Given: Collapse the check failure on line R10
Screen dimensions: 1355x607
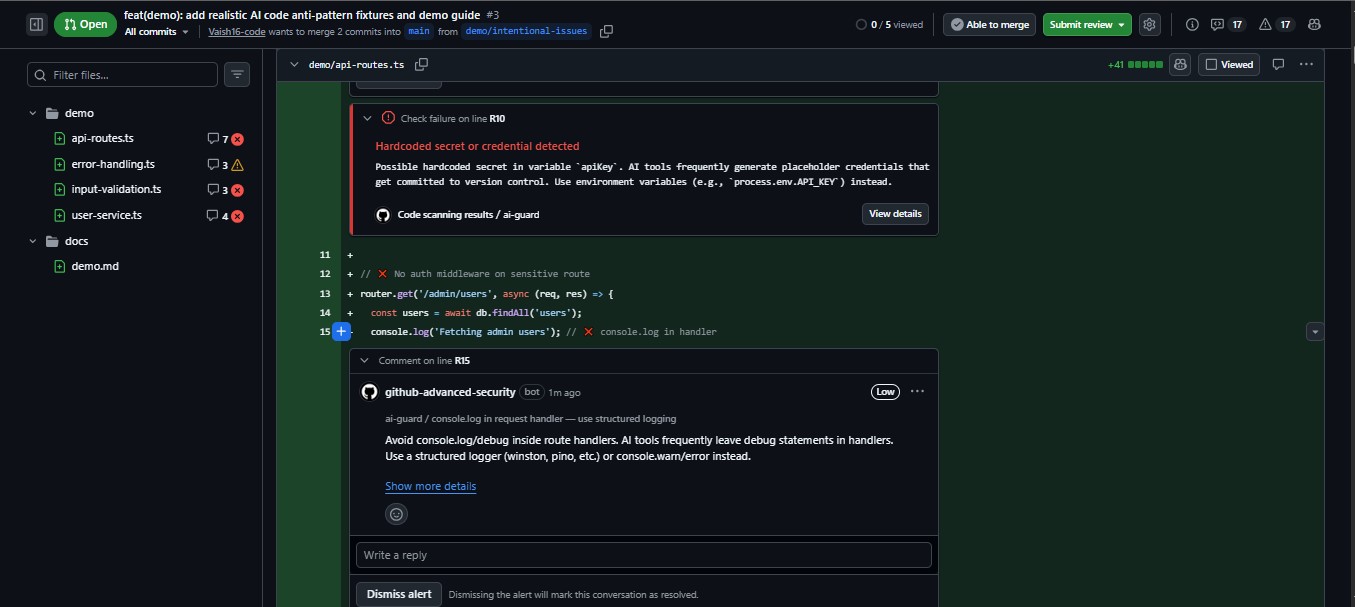Looking at the screenshot, I should (367, 118).
